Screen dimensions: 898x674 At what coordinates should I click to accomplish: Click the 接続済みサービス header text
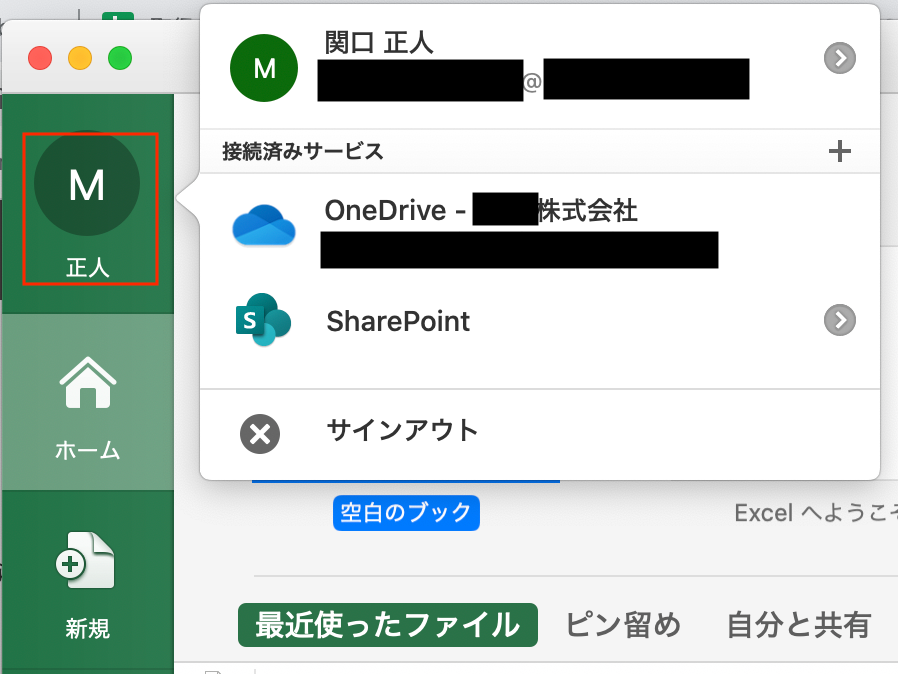coord(303,151)
